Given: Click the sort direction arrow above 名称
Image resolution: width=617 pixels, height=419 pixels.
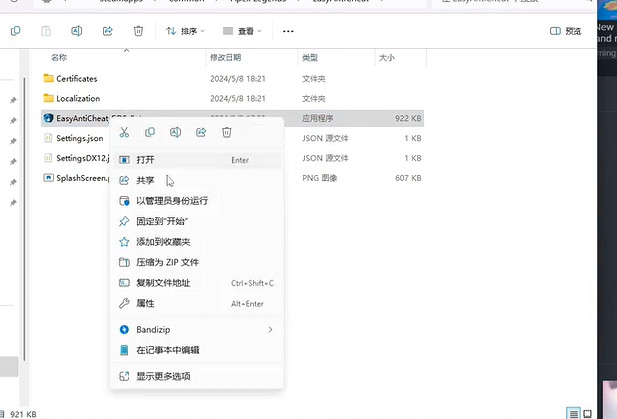Looking at the screenshot, I should click(x=126, y=50).
